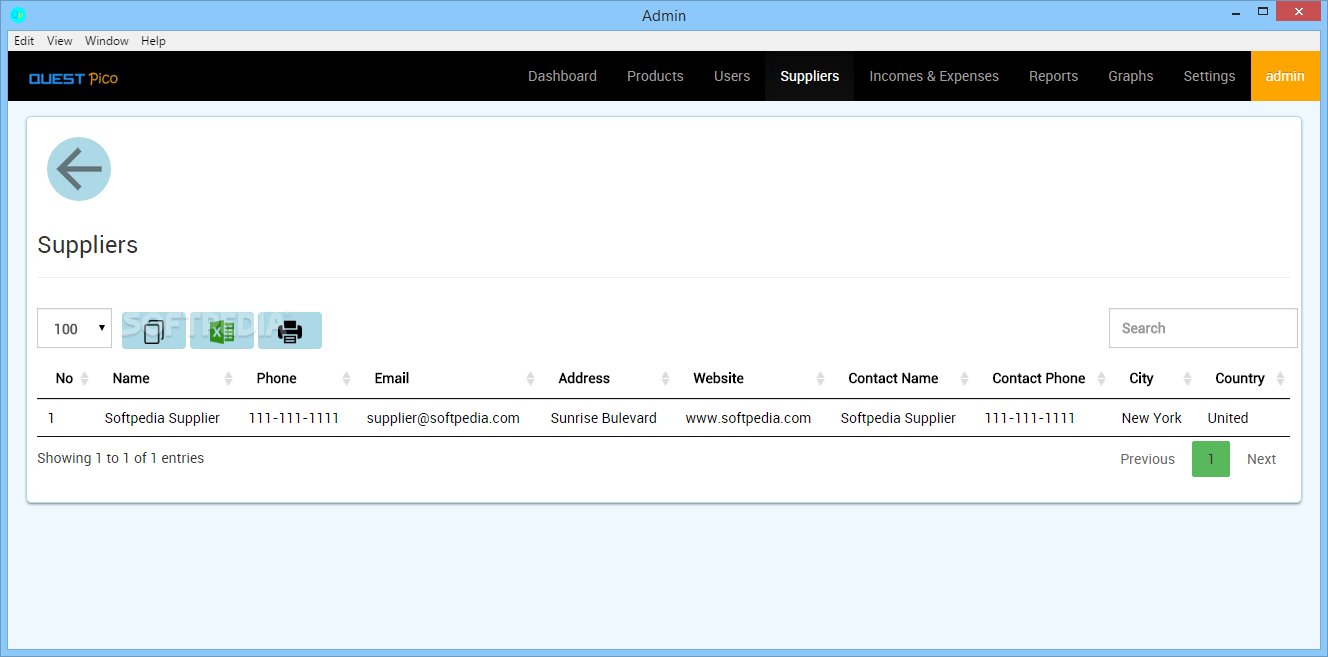Click the email supplier@softpedia.com cell
Viewport: 1328px width, 657px height.
443,418
